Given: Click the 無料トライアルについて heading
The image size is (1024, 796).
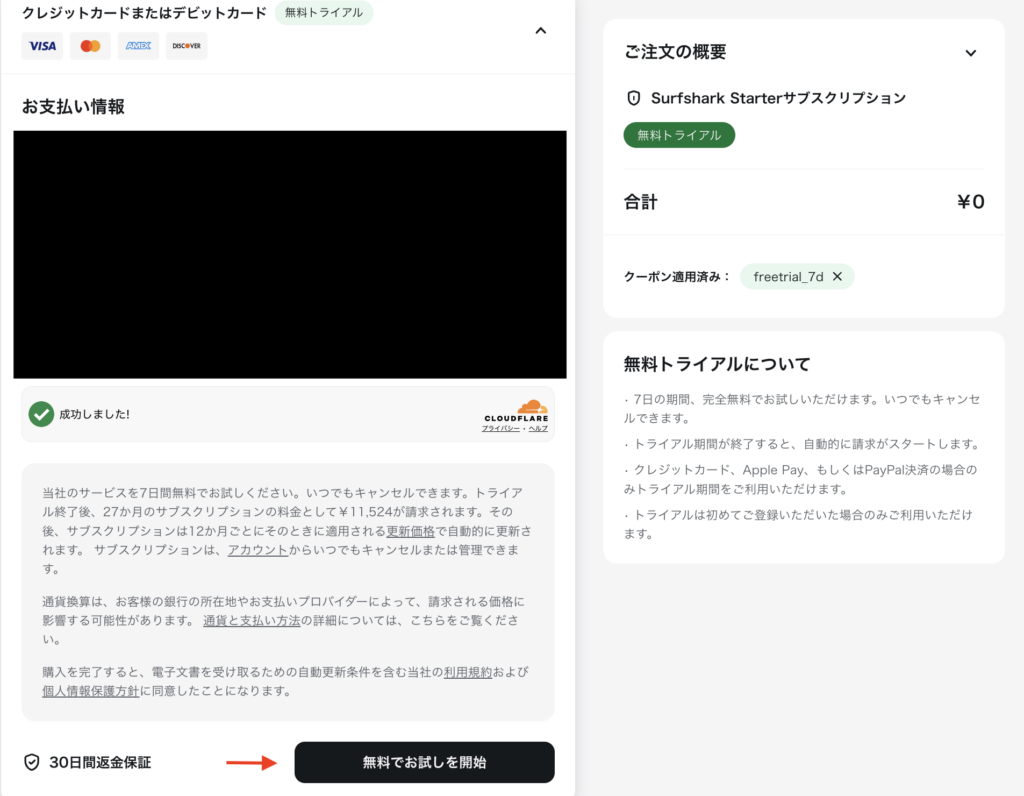Looking at the screenshot, I should 717,364.
